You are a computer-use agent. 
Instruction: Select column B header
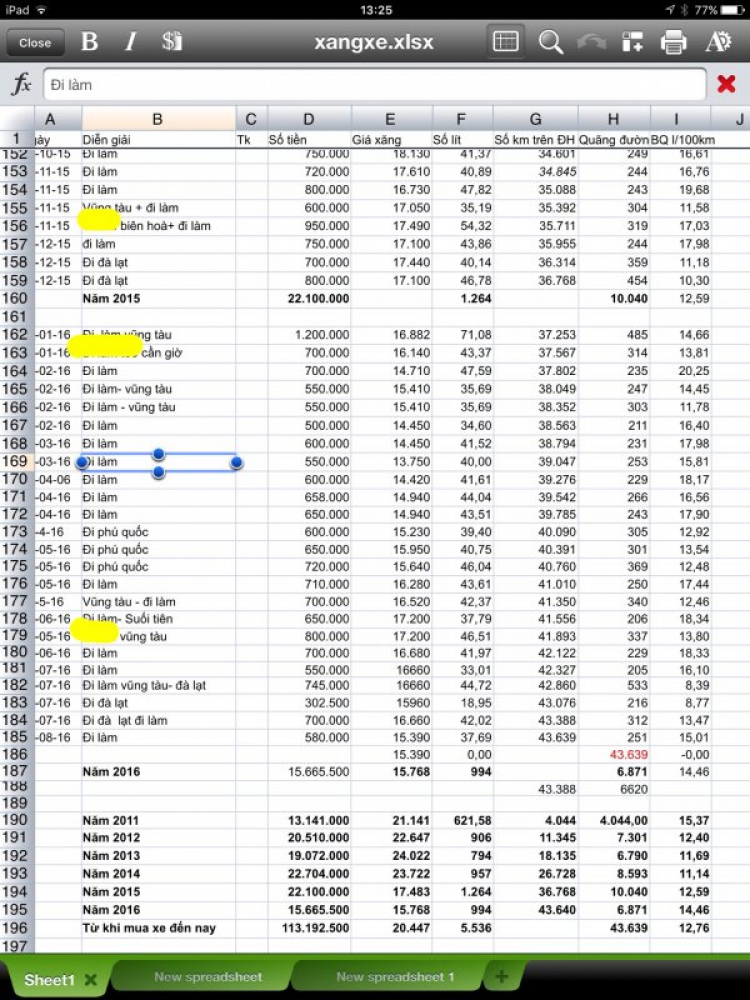coord(158,119)
